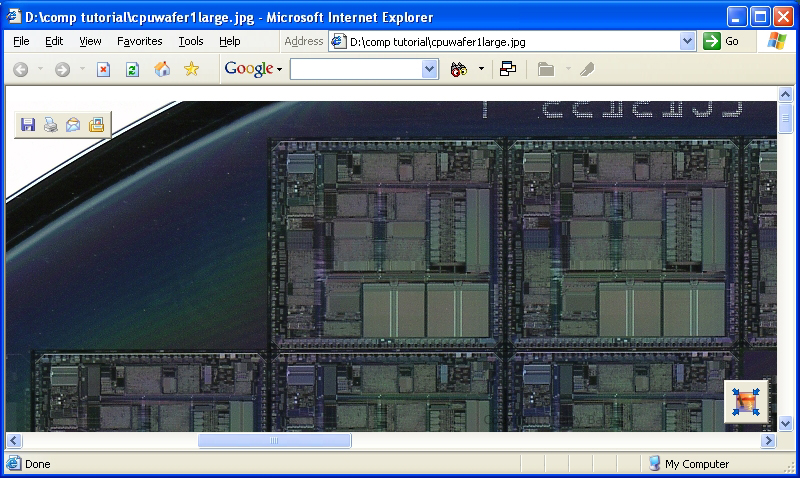Click the green Go button
The height and width of the screenshot is (478, 800).
tap(721, 41)
